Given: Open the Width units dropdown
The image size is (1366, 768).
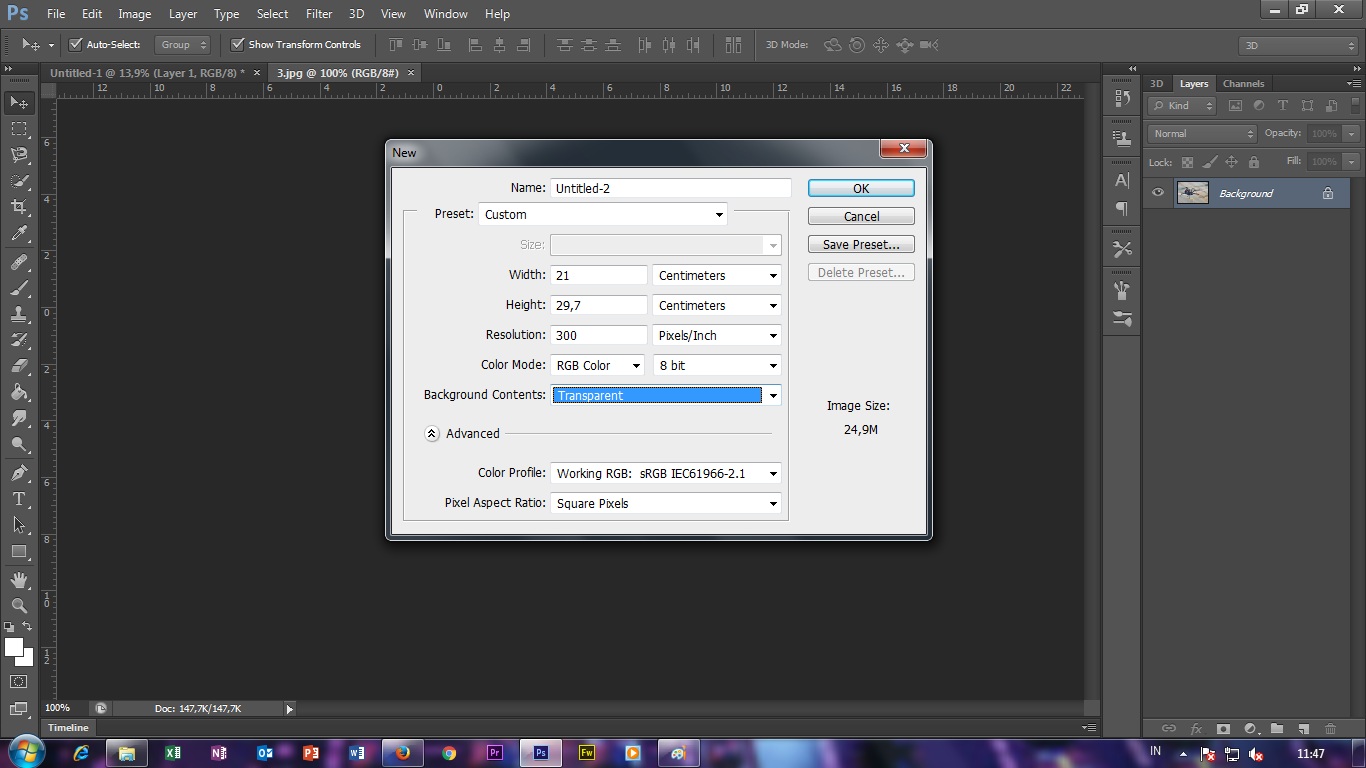Looking at the screenshot, I should pos(717,275).
